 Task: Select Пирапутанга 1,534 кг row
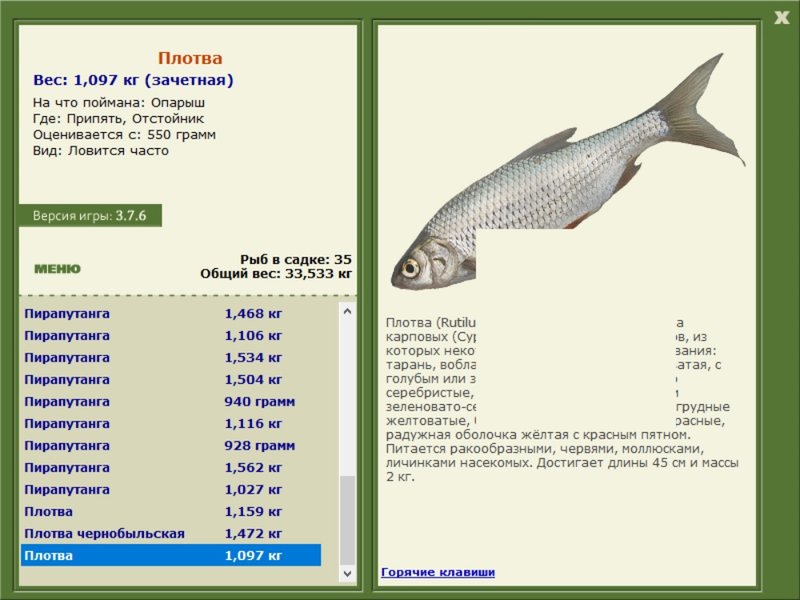click(x=171, y=357)
